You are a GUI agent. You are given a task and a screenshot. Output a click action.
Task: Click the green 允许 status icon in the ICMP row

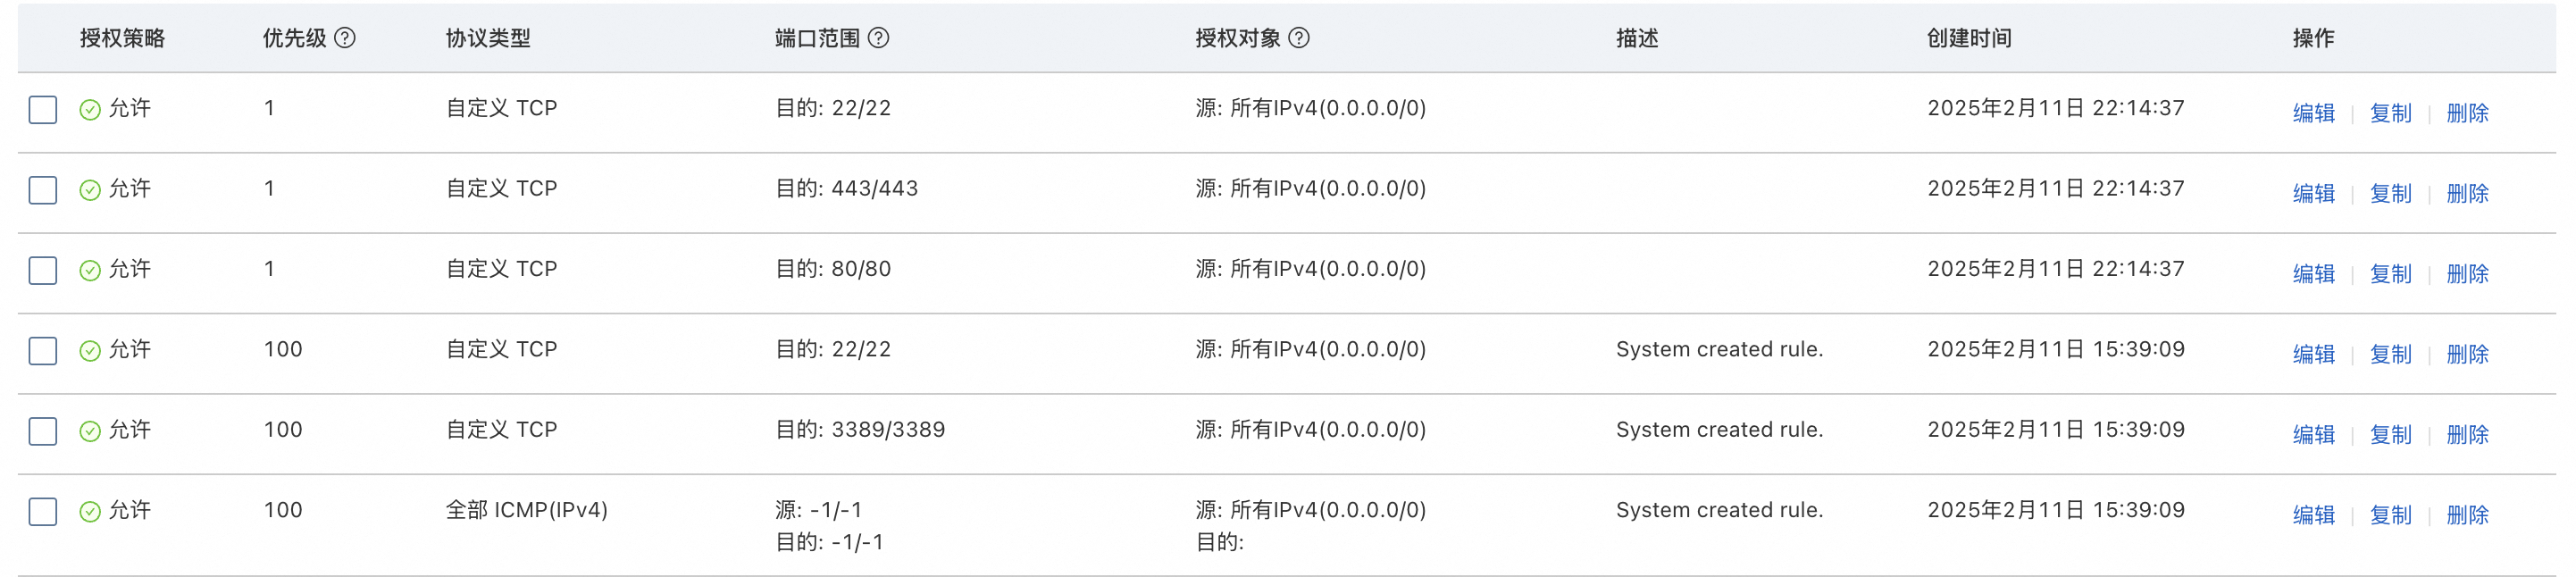[x=90, y=511]
